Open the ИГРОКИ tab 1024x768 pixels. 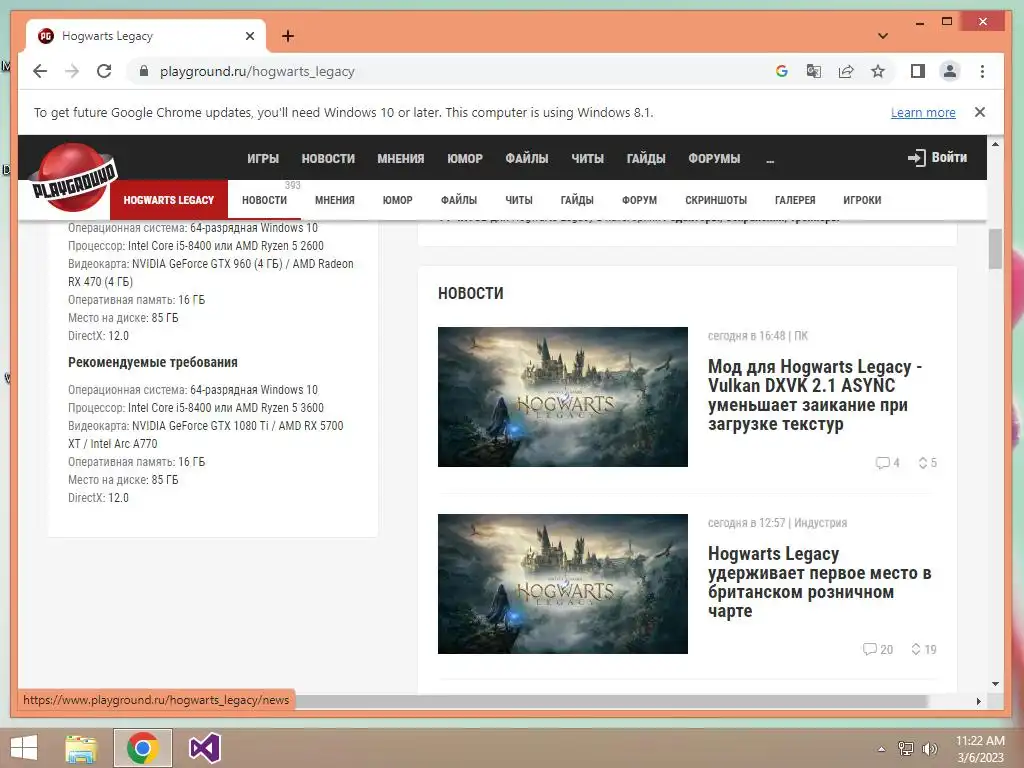pyautogui.click(x=861, y=200)
